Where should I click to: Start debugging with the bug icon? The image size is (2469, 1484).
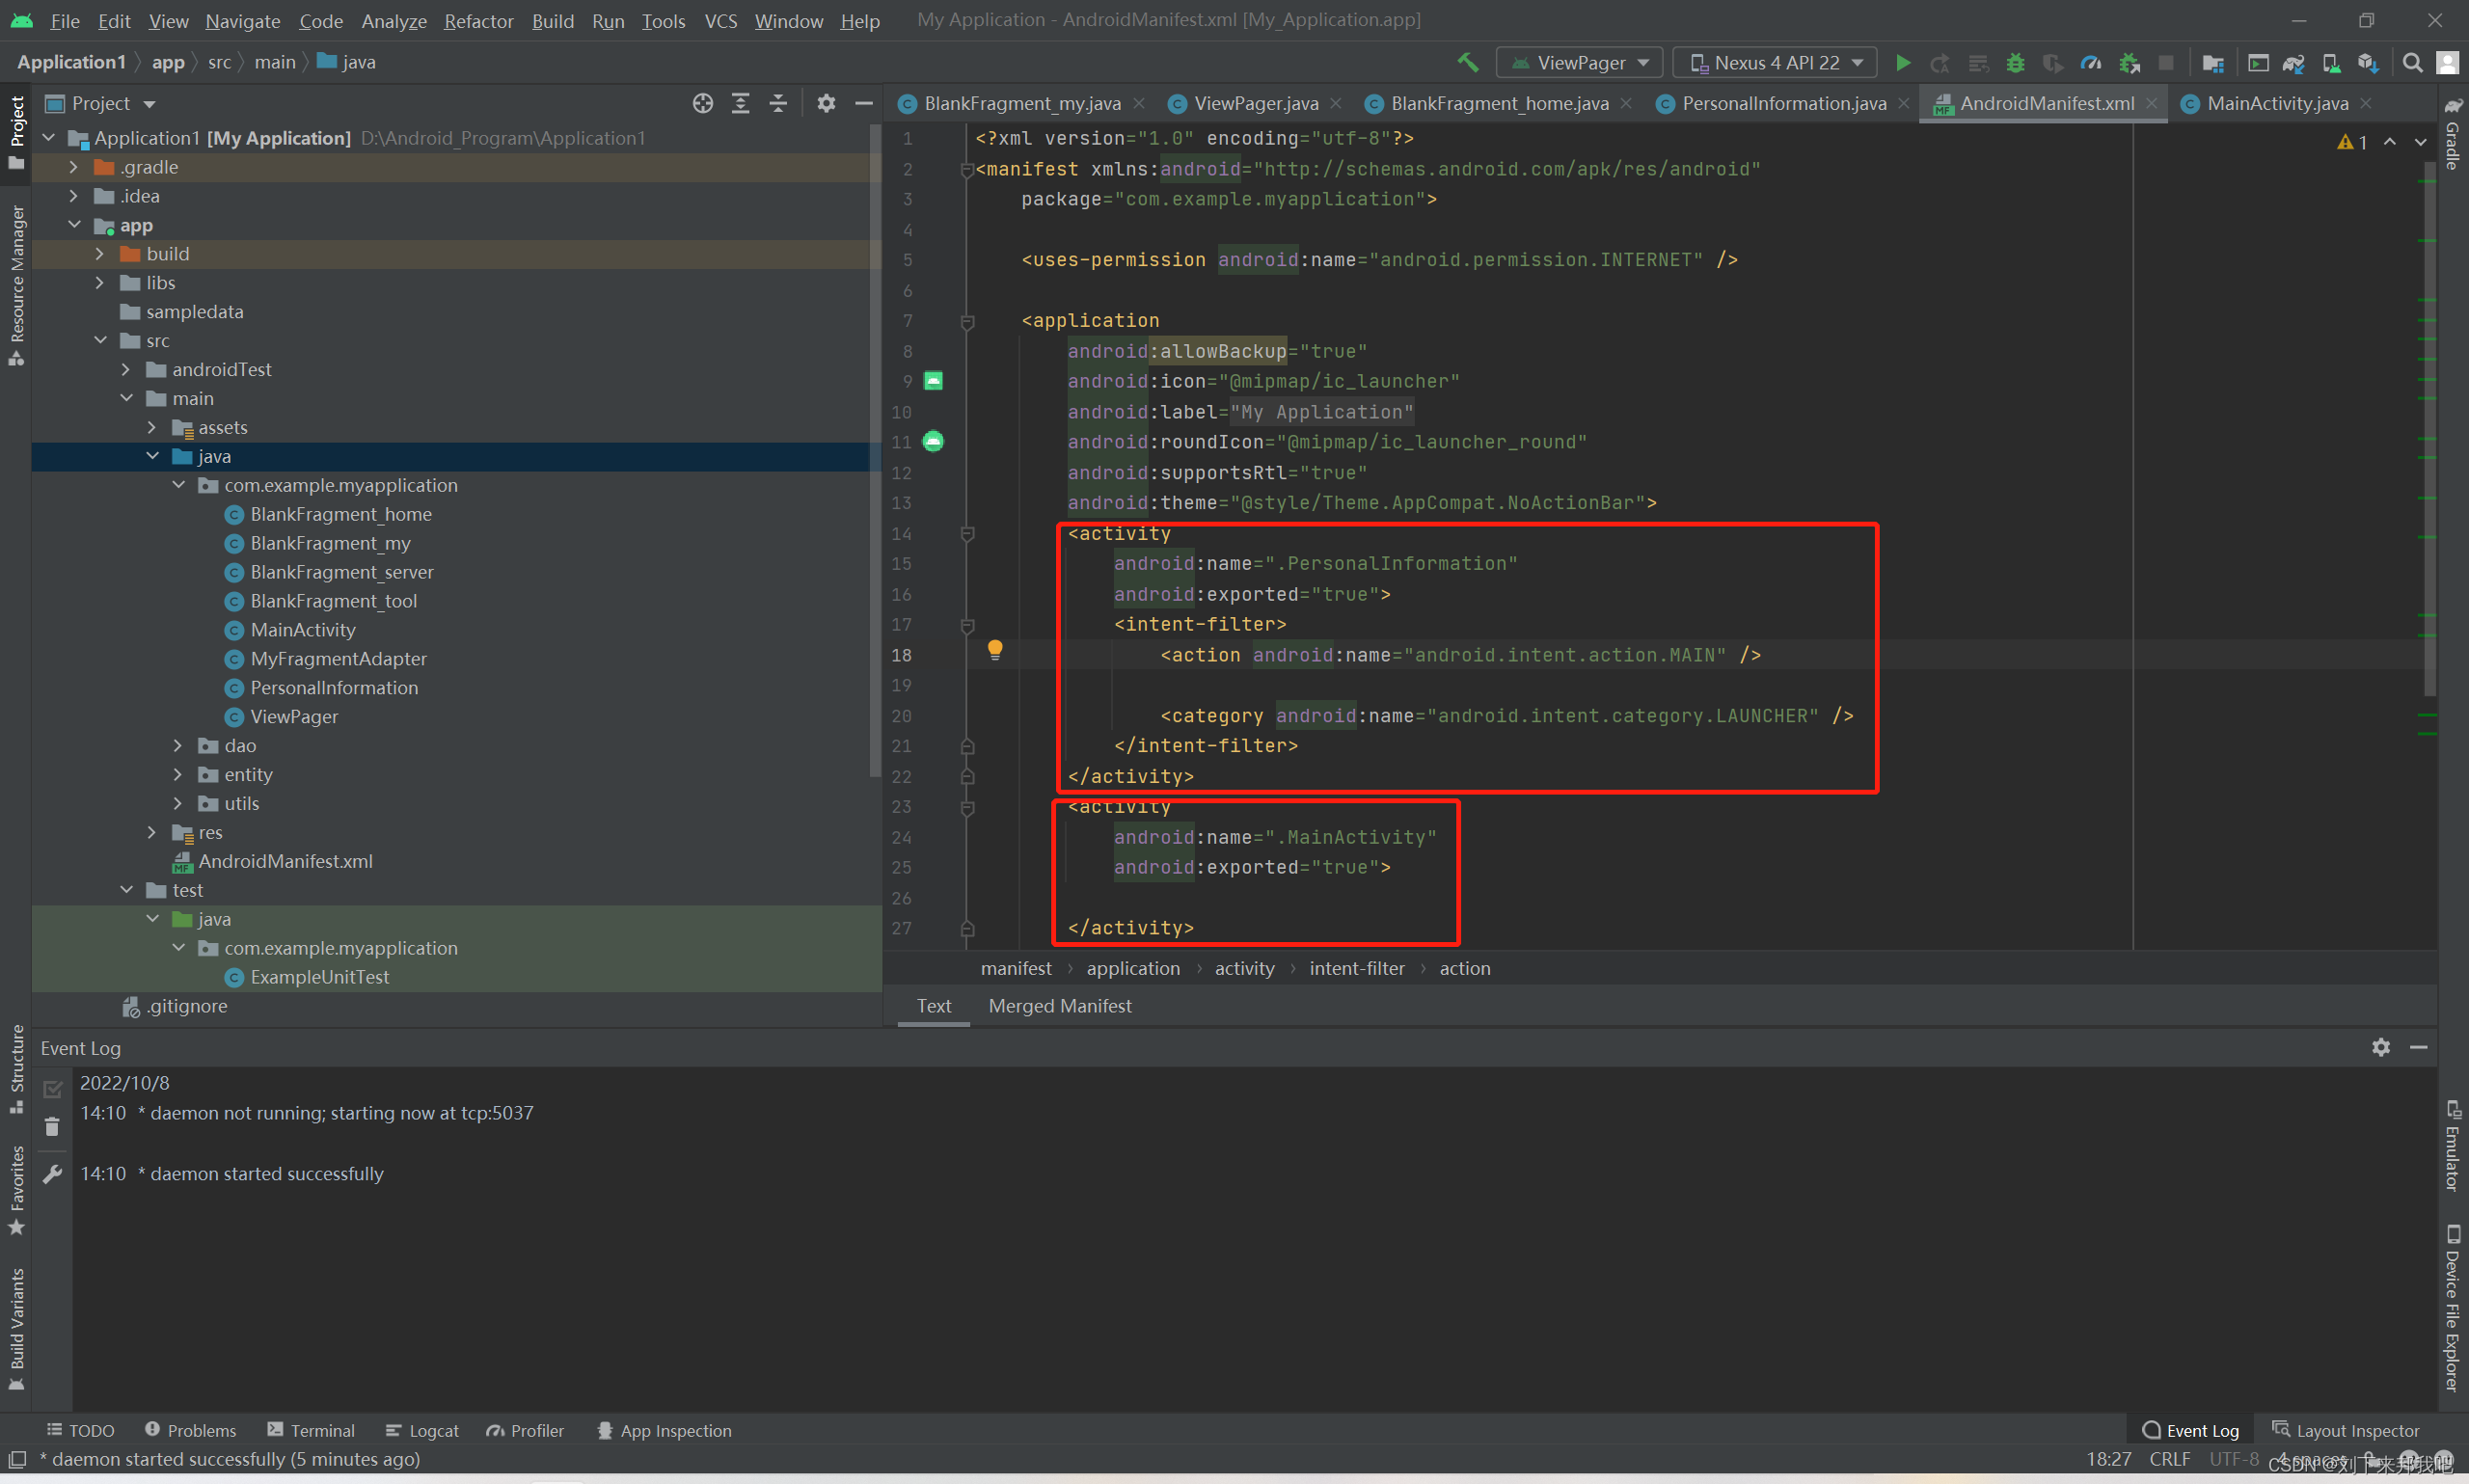[x=2016, y=62]
